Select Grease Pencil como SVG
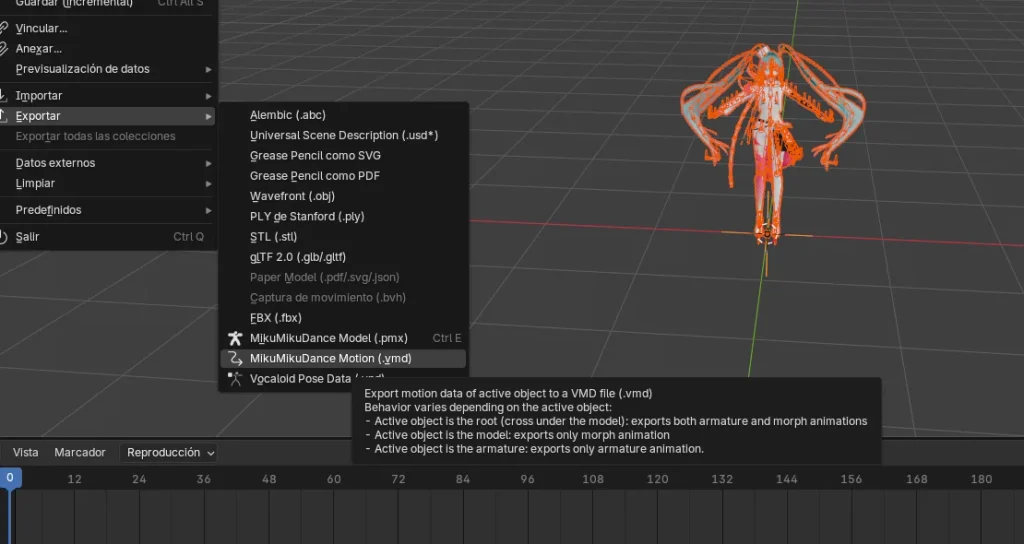The image size is (1024, 544). click(x=344, y=155)
